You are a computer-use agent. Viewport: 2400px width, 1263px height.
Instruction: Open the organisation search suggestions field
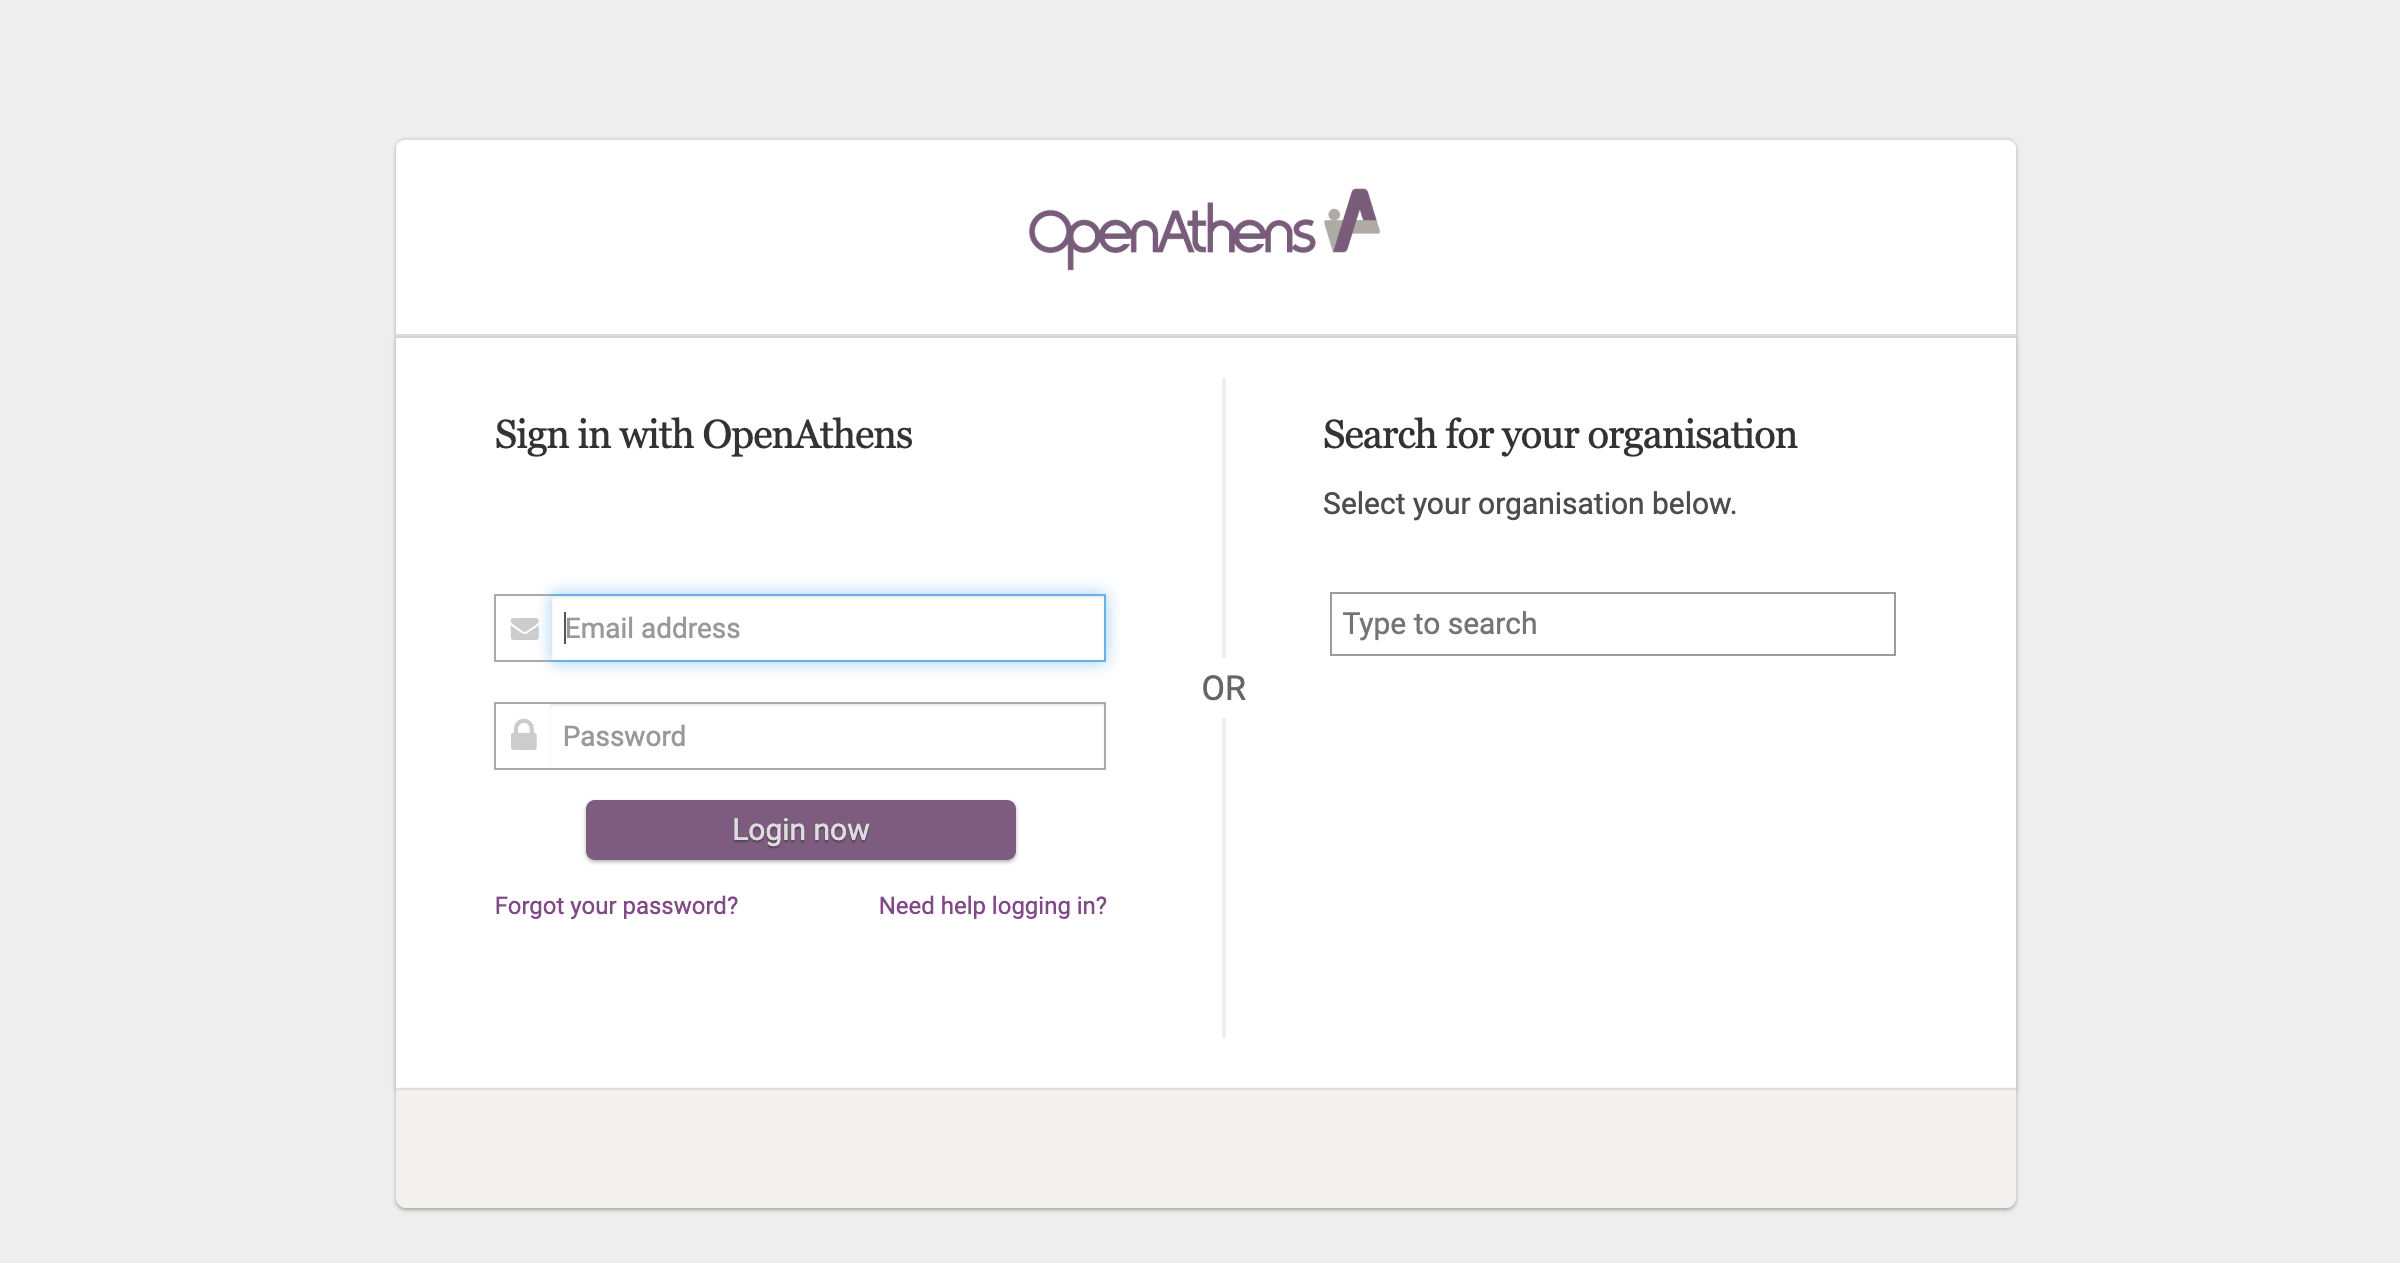pyautogui.click(x=1610, y=623)
